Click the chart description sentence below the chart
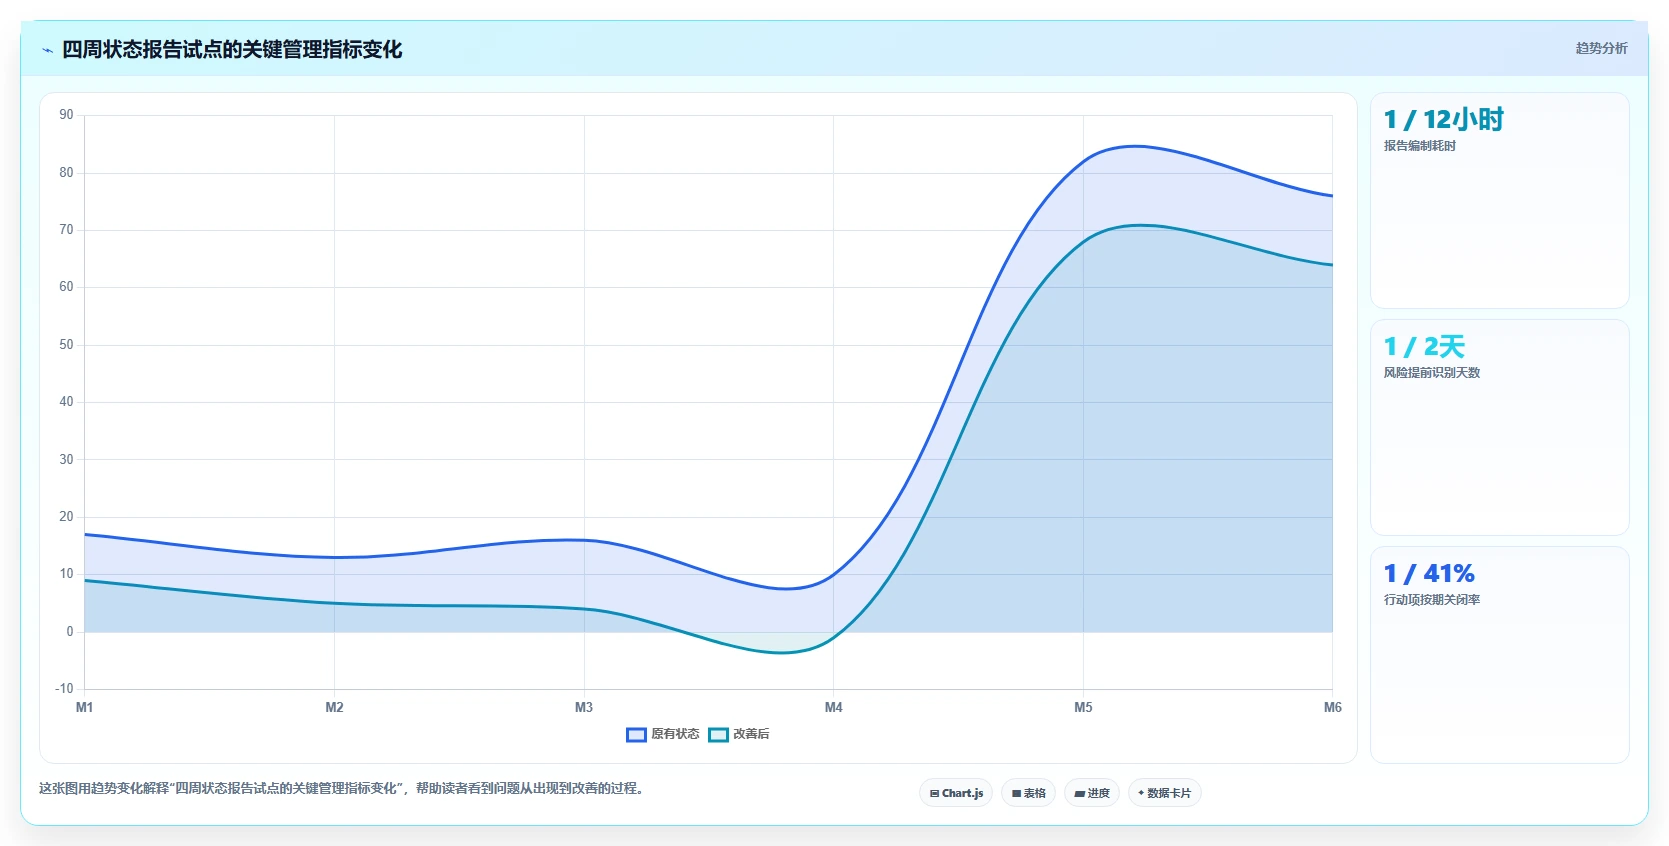This screenshot has height=846, width=1669. (344, 789)
